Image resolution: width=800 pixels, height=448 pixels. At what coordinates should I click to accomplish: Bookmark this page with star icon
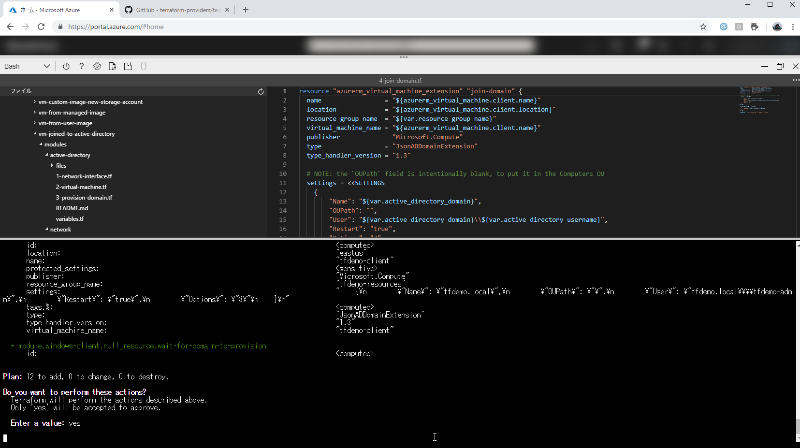click(x=703, y=27)
